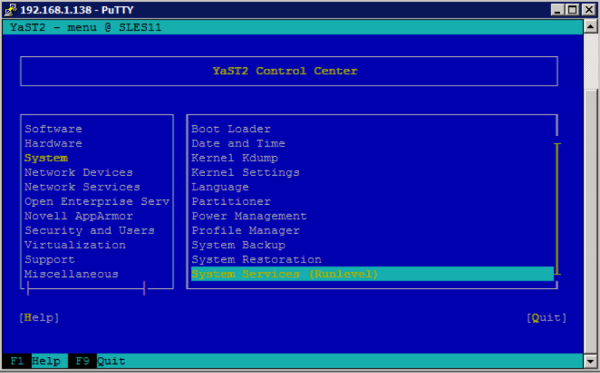Select the Software category
The height and width of the screenshot is (373, 600).
[53, 129]
